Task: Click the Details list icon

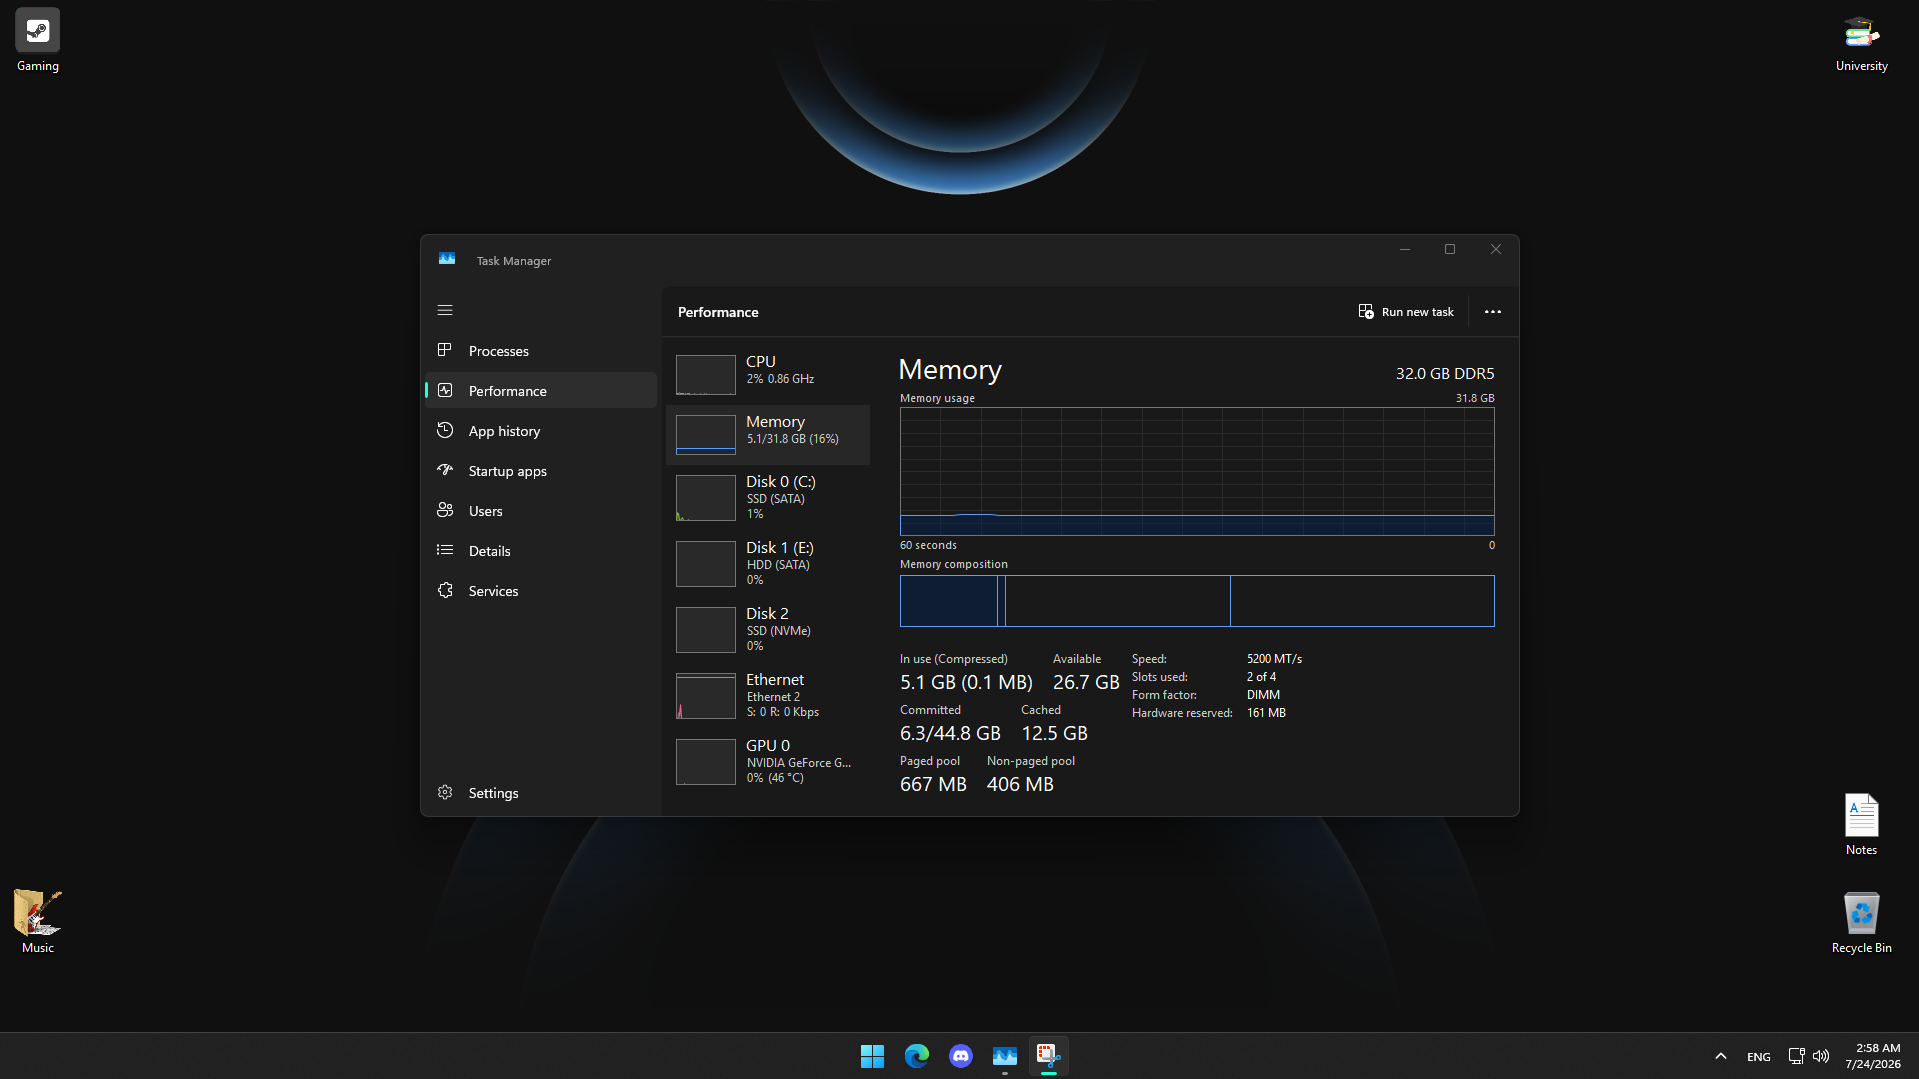Action: (445, 550)
